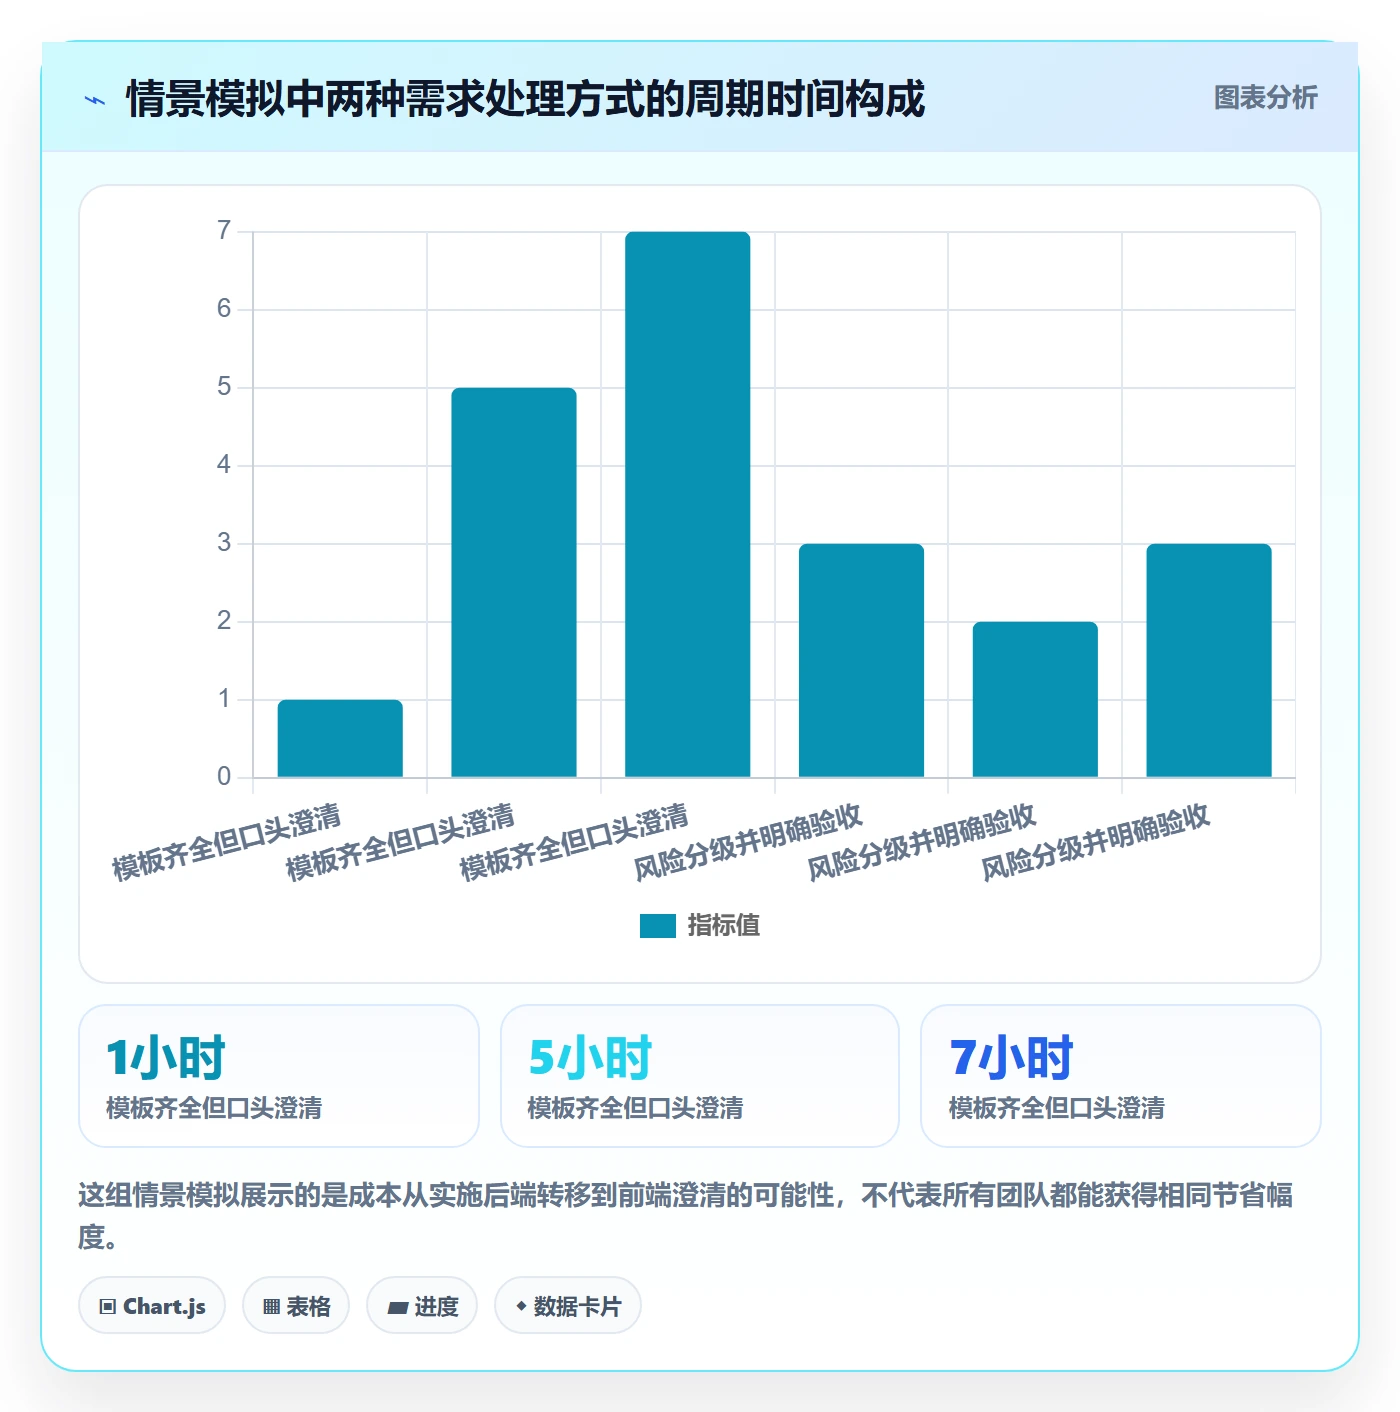Select the 进度 tag chip
Viewport: 1400px width, 1412px height.
422,1306
